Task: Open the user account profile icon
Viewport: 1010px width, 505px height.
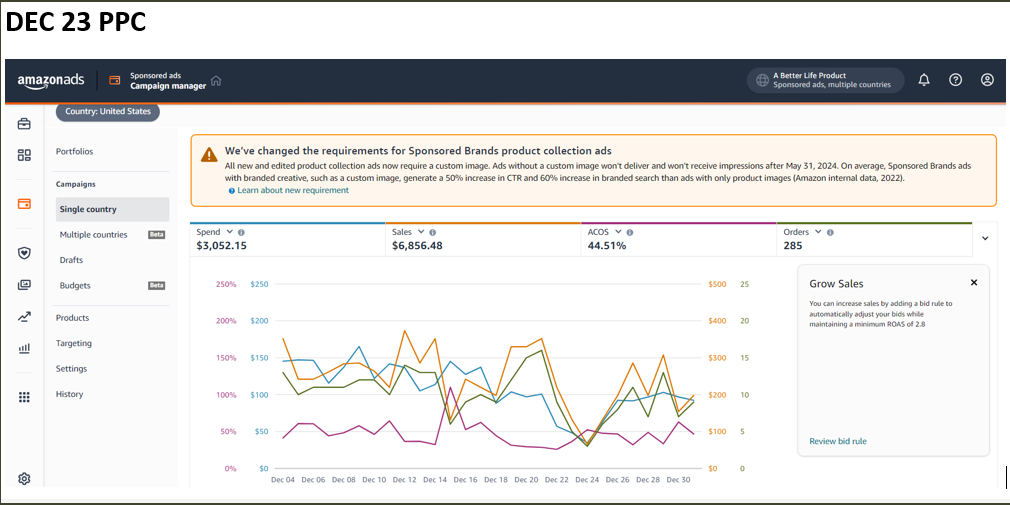Action: point(987,80)
